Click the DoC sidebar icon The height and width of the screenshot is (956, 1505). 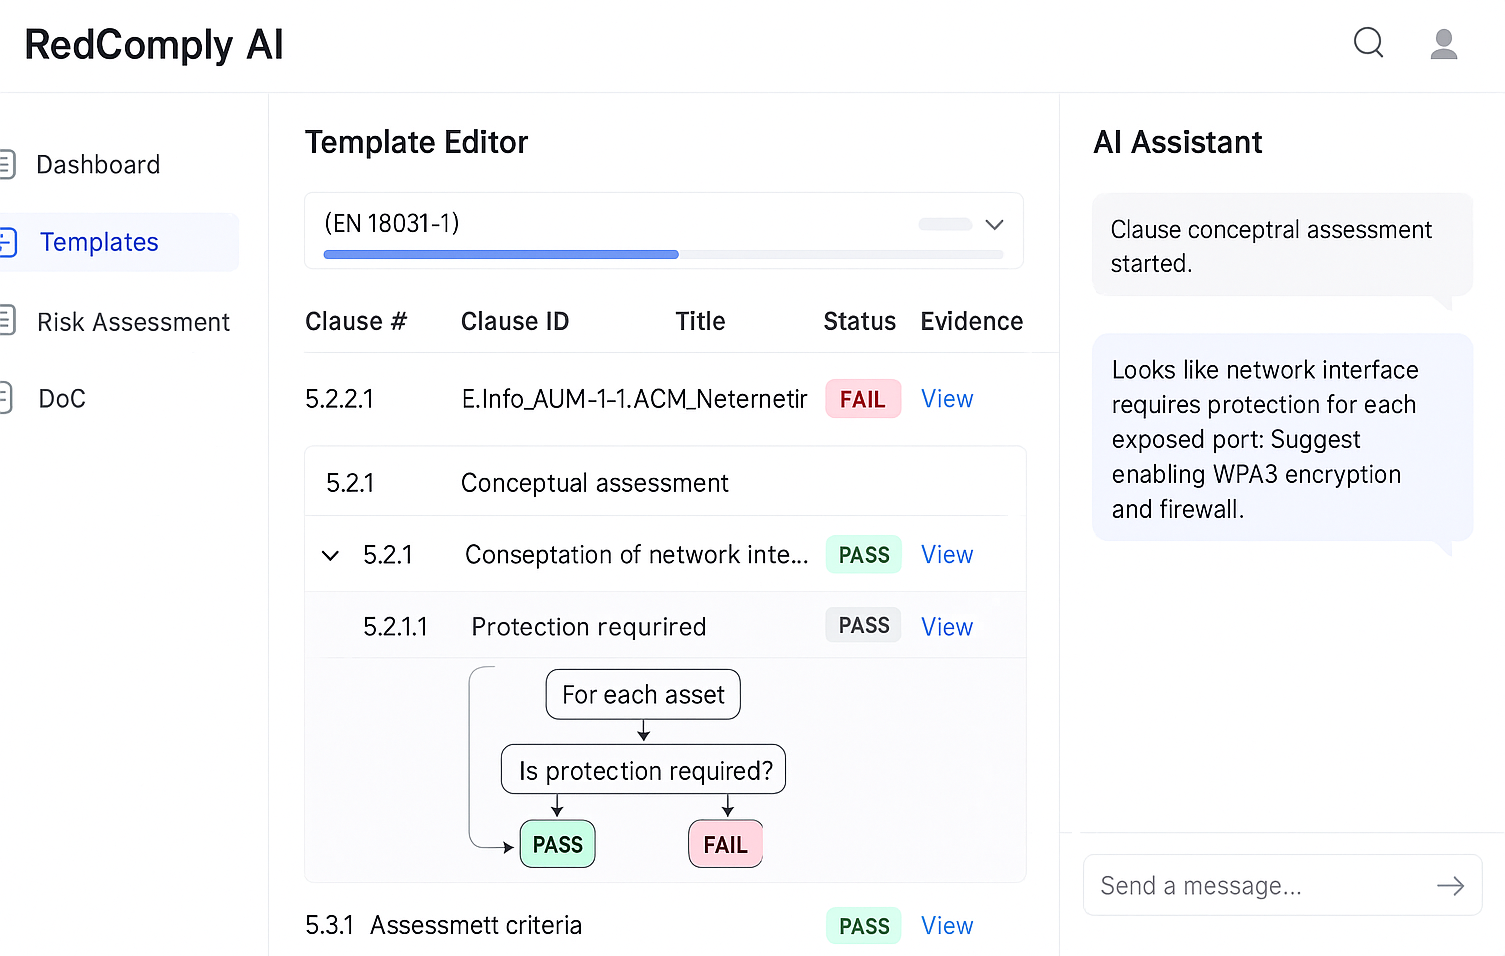pos(6,398)
